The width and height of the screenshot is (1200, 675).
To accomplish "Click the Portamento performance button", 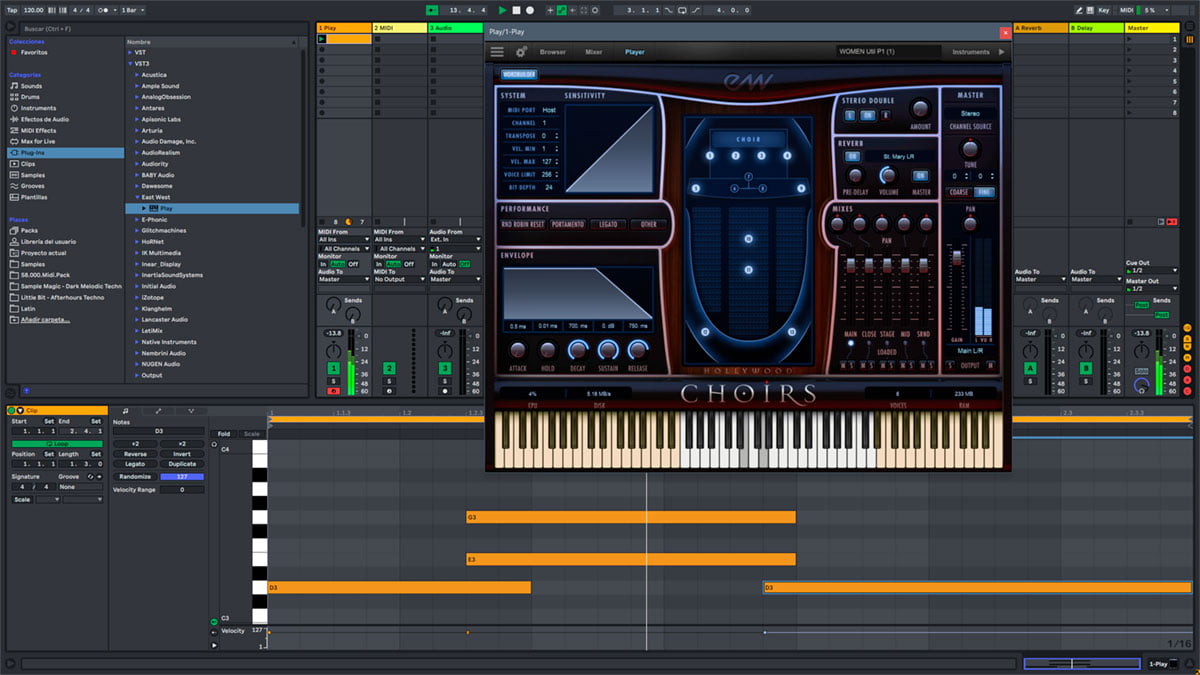I will click(x=567, y=224).
